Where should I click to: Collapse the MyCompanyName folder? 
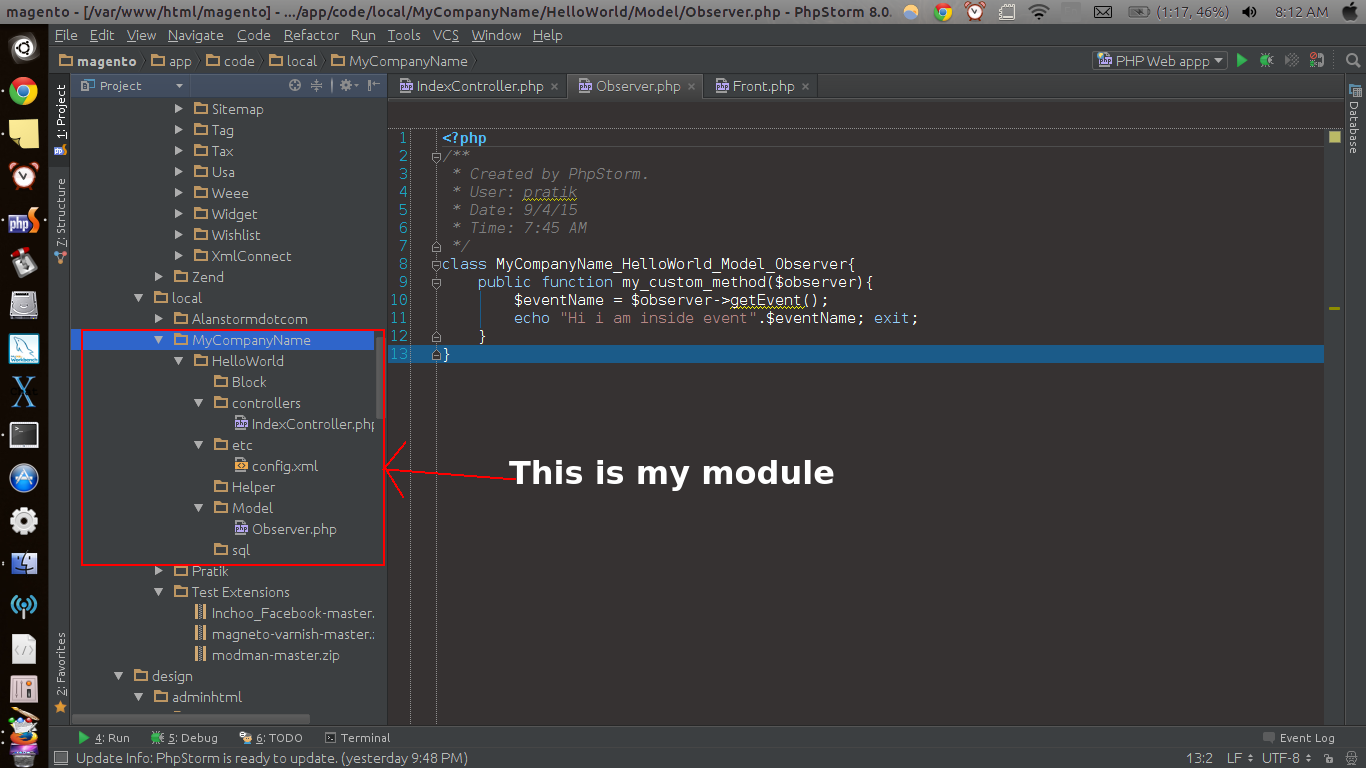(x=159, y=340)
